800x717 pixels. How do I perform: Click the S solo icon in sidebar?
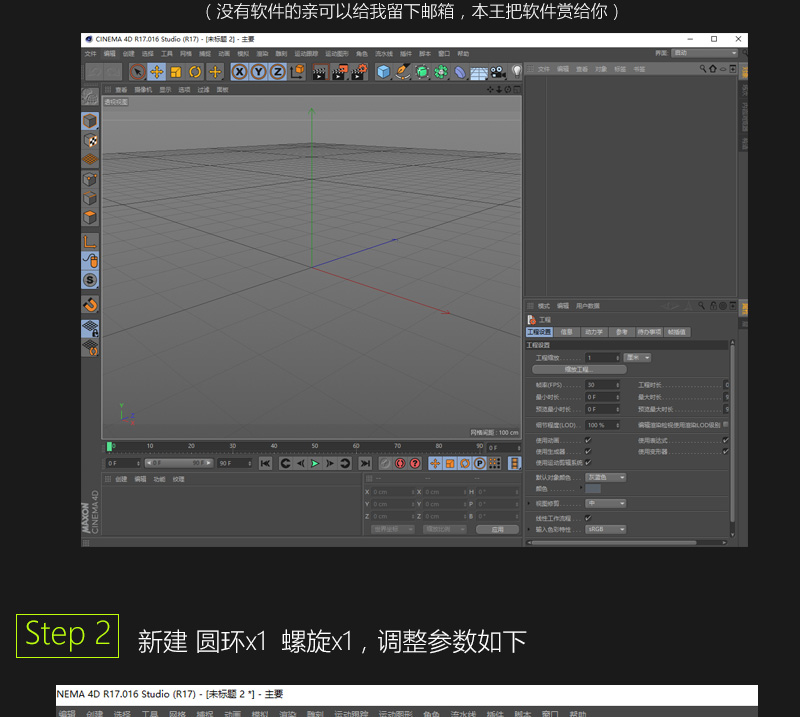tap(90, 280)
